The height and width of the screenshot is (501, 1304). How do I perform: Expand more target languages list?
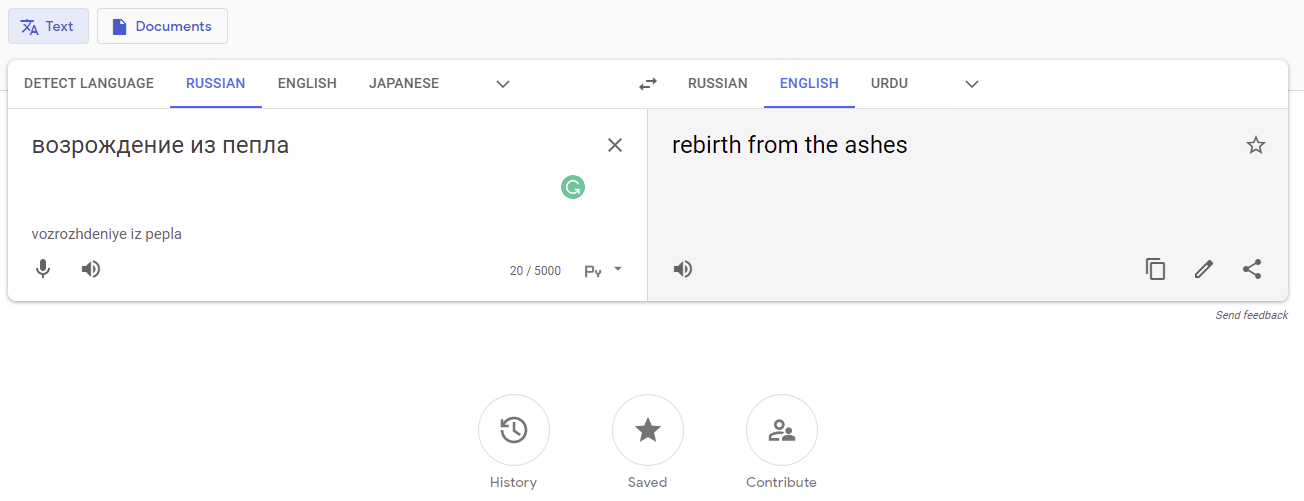(972, 84)
